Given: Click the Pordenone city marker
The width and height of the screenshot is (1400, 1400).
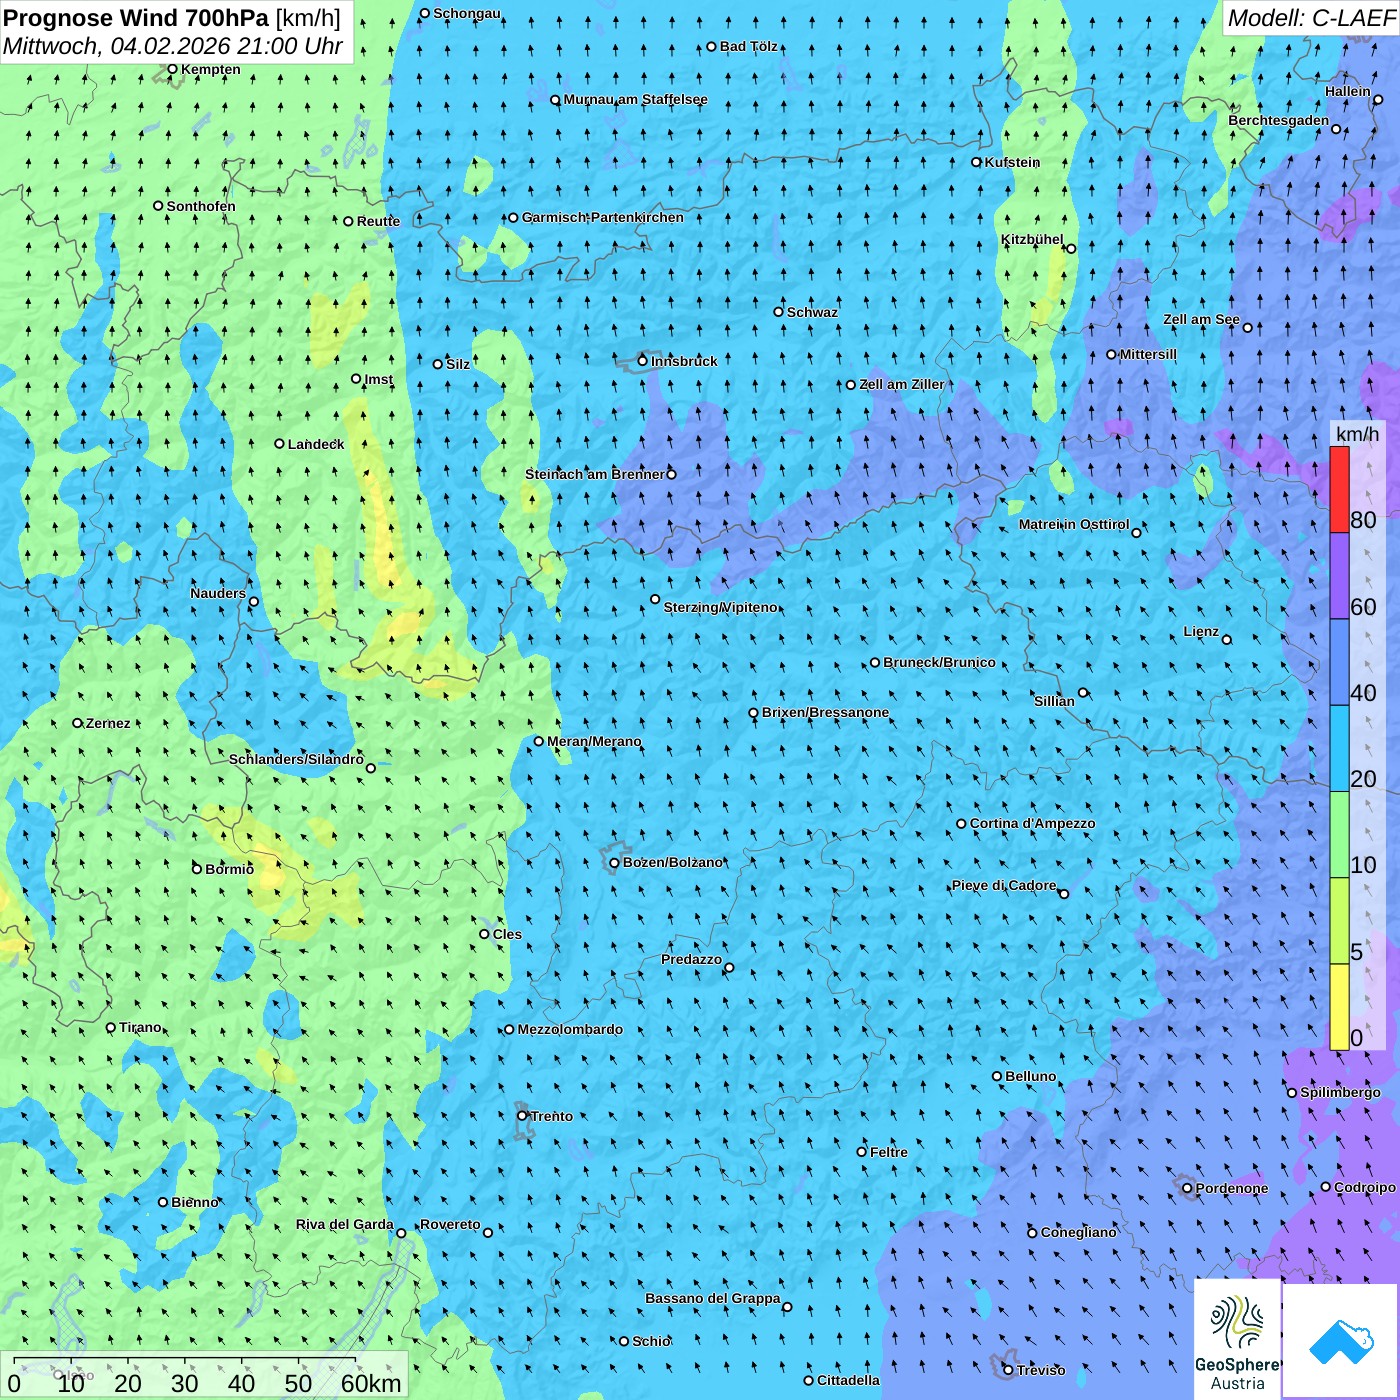Looking at the screenshot, I should pos(1187,1188).
